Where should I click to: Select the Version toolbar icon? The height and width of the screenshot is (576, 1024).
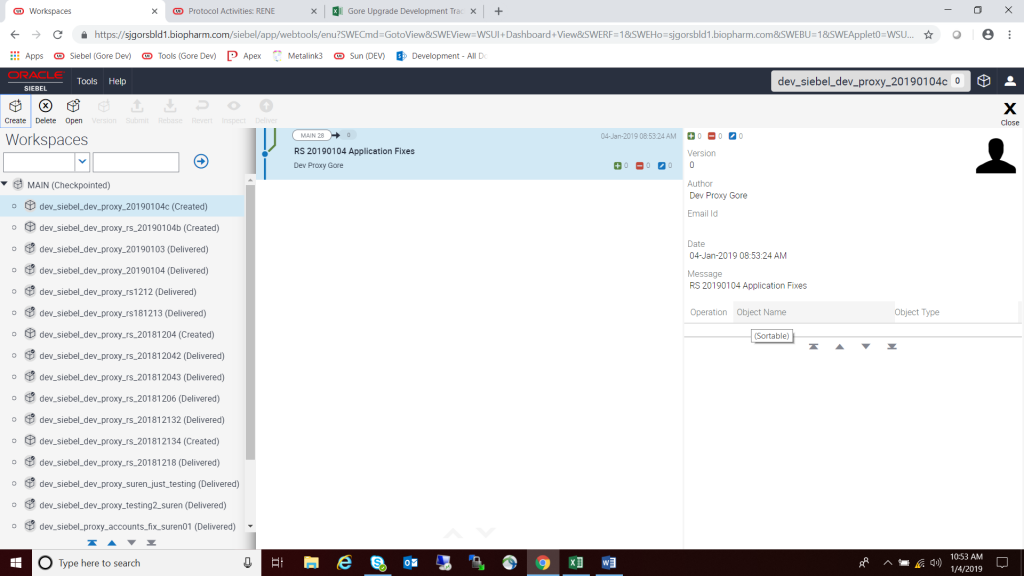pyautogui.click(x=104, y=110)
